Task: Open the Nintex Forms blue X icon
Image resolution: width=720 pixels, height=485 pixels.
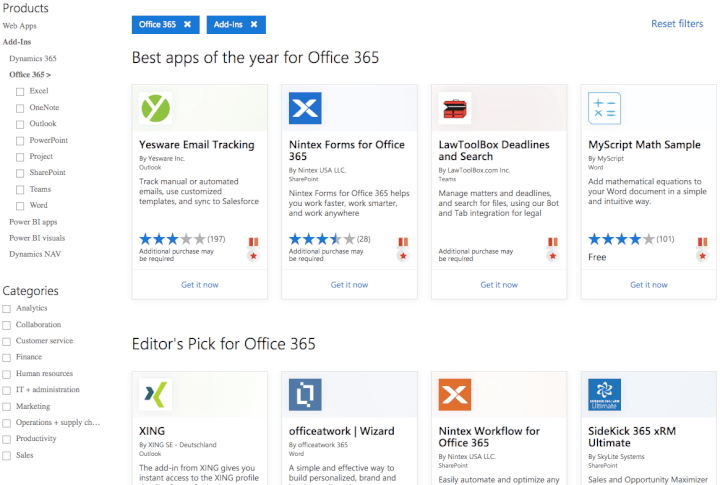Action: click(x=305, y=108)
